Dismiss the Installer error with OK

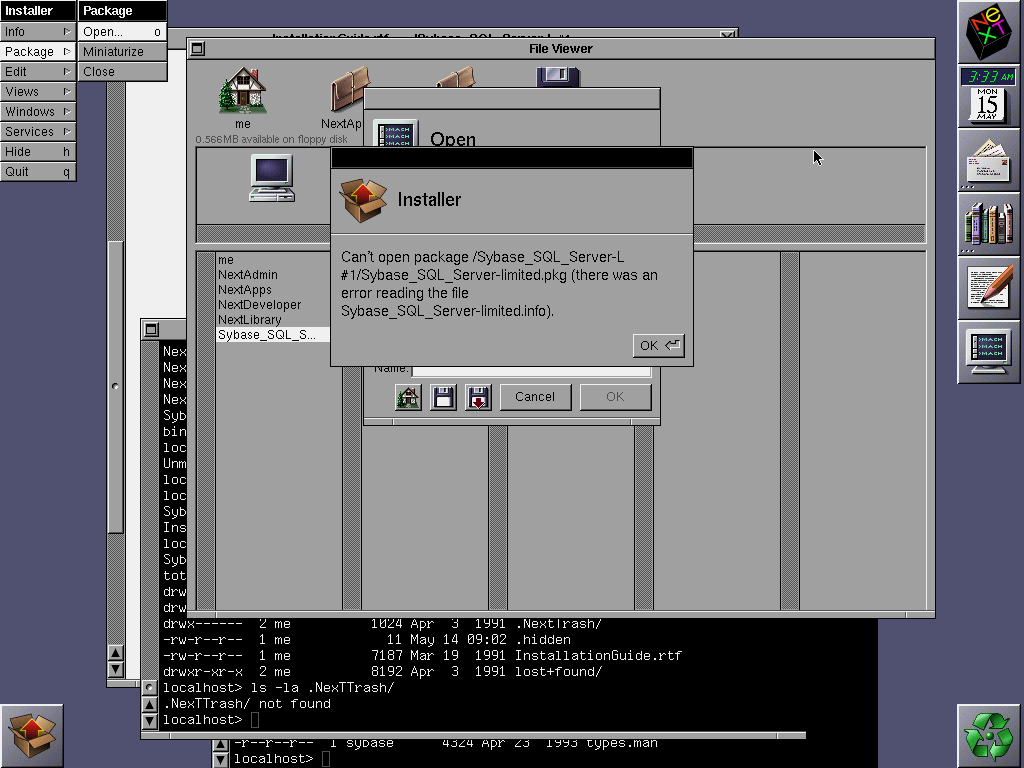tap(656, 344)
